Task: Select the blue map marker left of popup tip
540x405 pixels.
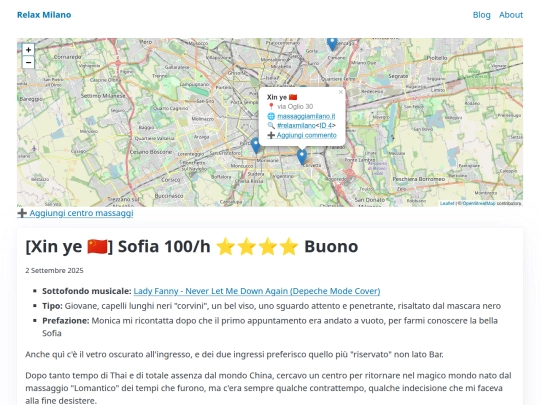Action: point(256,146)
